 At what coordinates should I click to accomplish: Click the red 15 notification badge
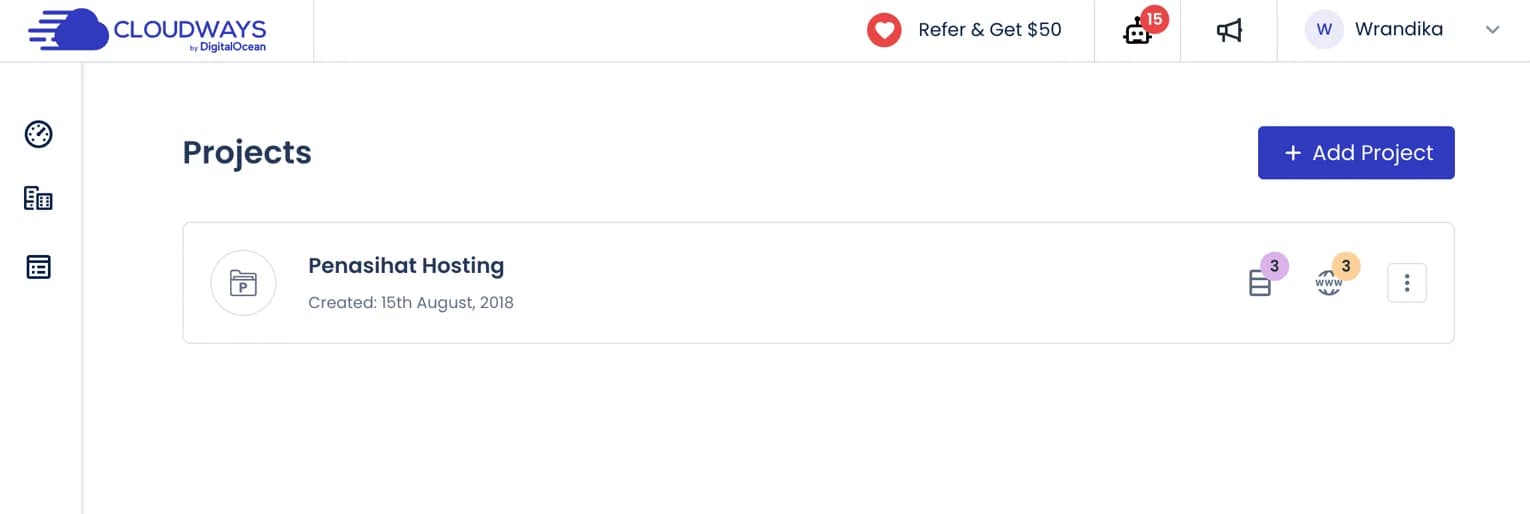pos(1154,19)
